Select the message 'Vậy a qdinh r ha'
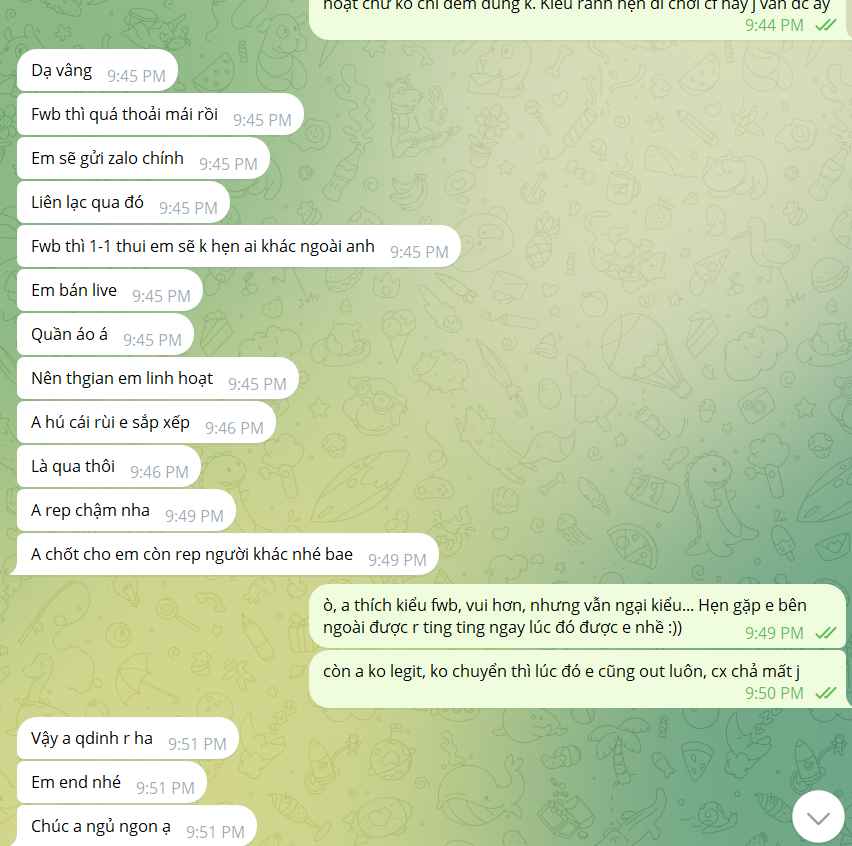This screenshot has width=852, height=846. [128, 738]
